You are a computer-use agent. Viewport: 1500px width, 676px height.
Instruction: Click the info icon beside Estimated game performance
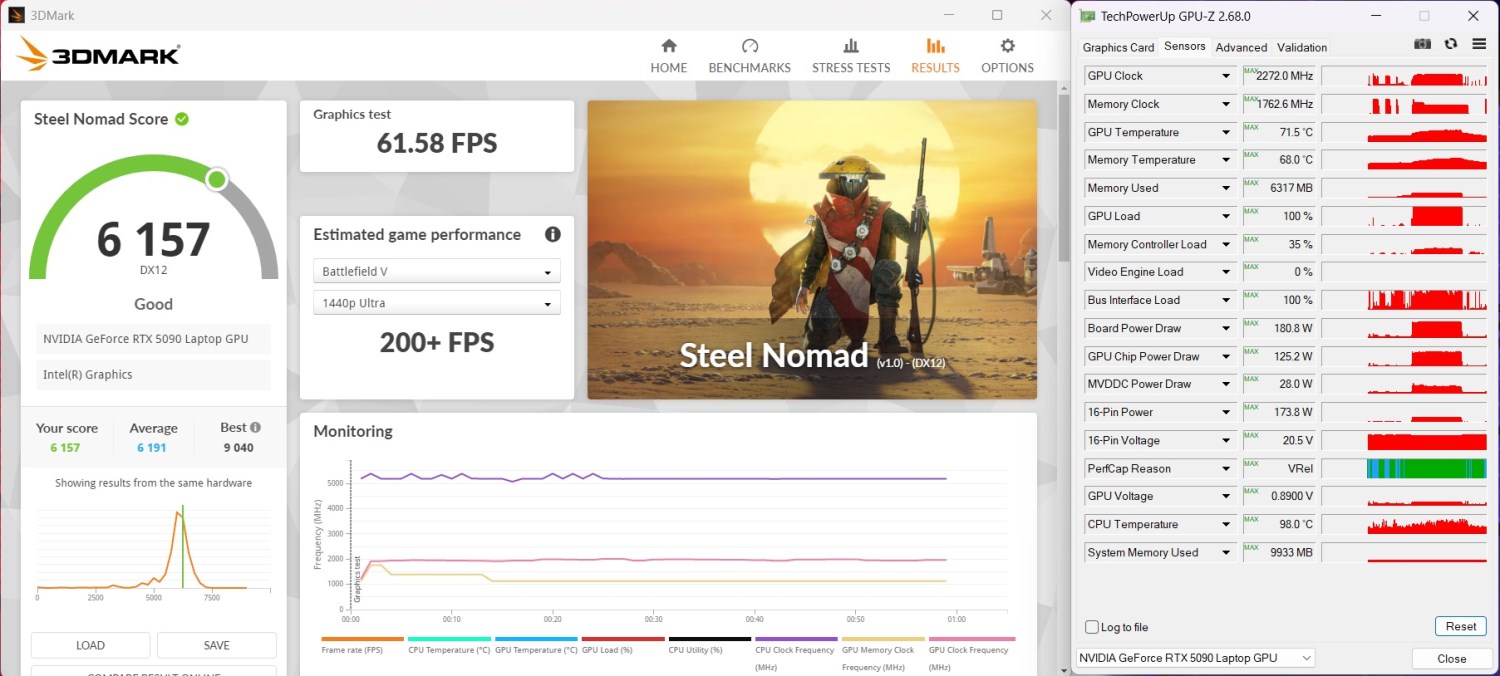point(552,234)
